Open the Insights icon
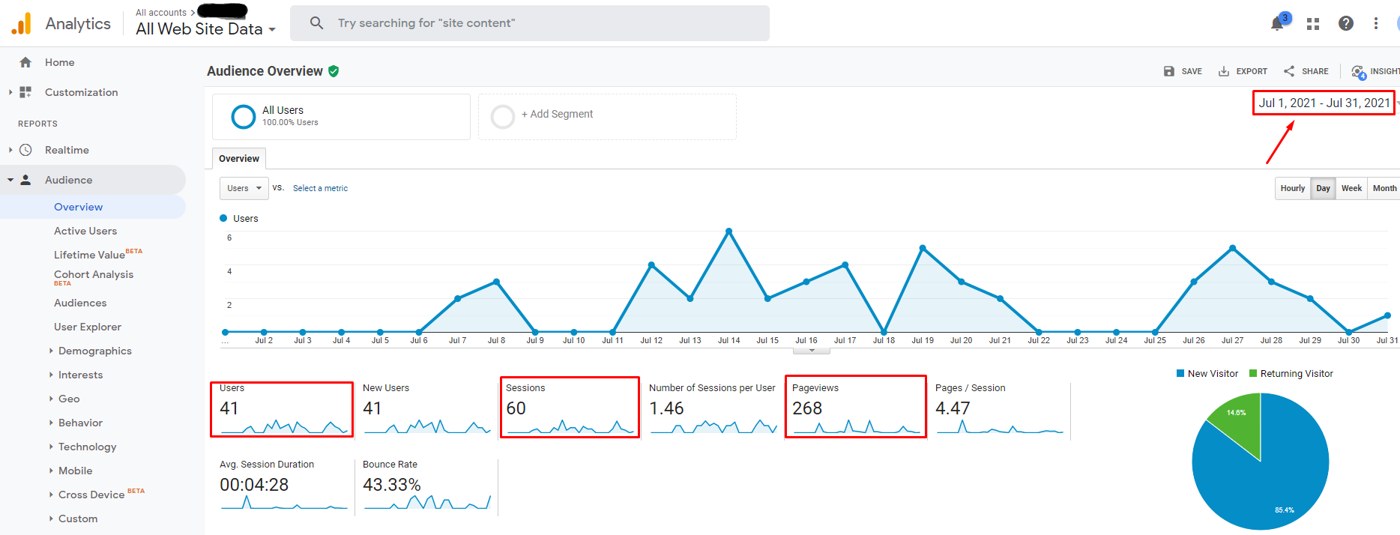 1358,72
